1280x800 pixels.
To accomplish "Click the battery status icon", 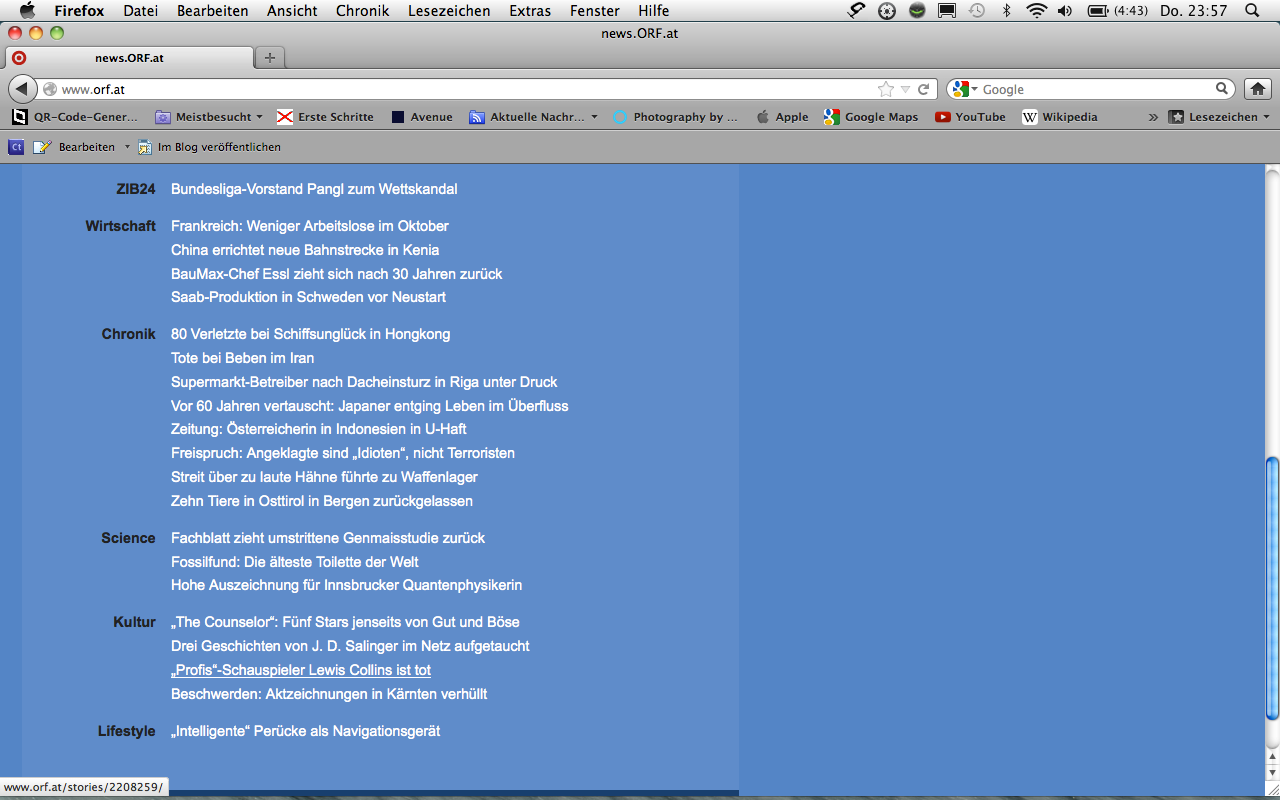I will coord(1097,11).
